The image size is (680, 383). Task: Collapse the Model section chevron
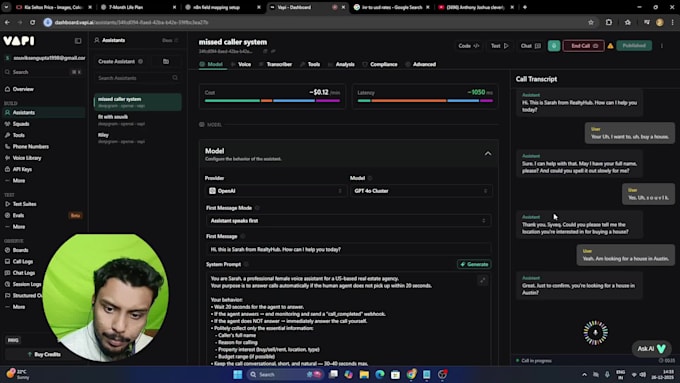[488, 154]
